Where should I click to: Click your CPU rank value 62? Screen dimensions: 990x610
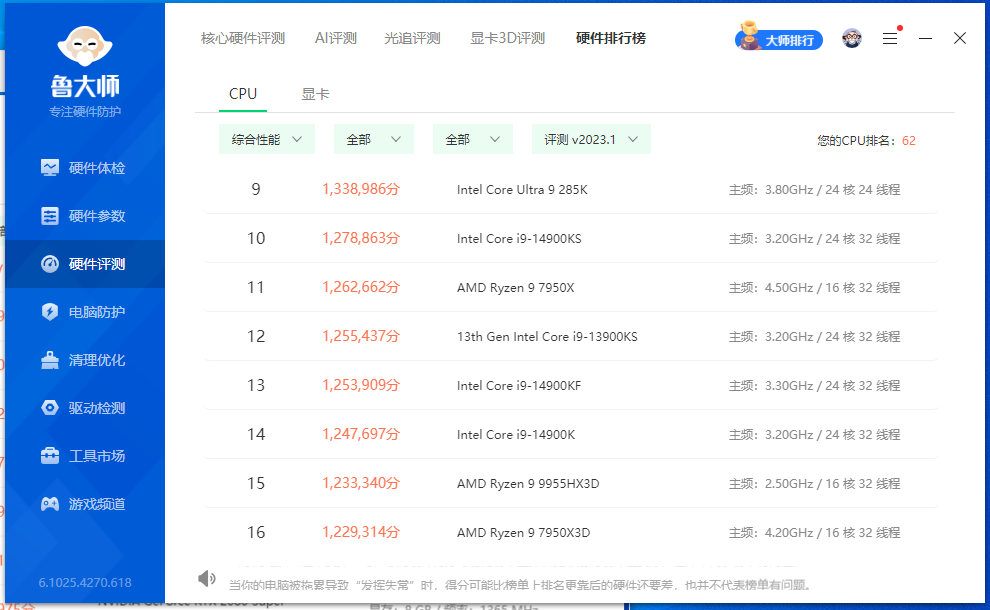click(909, 141)
